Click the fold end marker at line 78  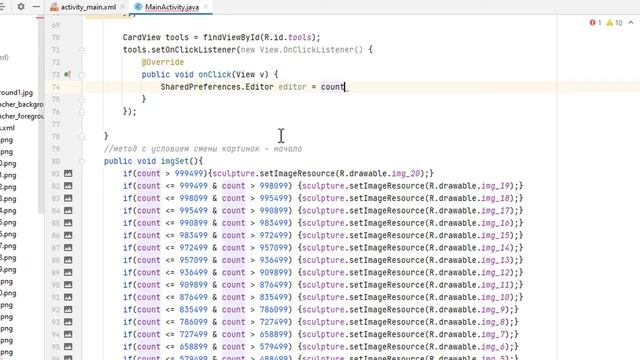pos(82,137)
